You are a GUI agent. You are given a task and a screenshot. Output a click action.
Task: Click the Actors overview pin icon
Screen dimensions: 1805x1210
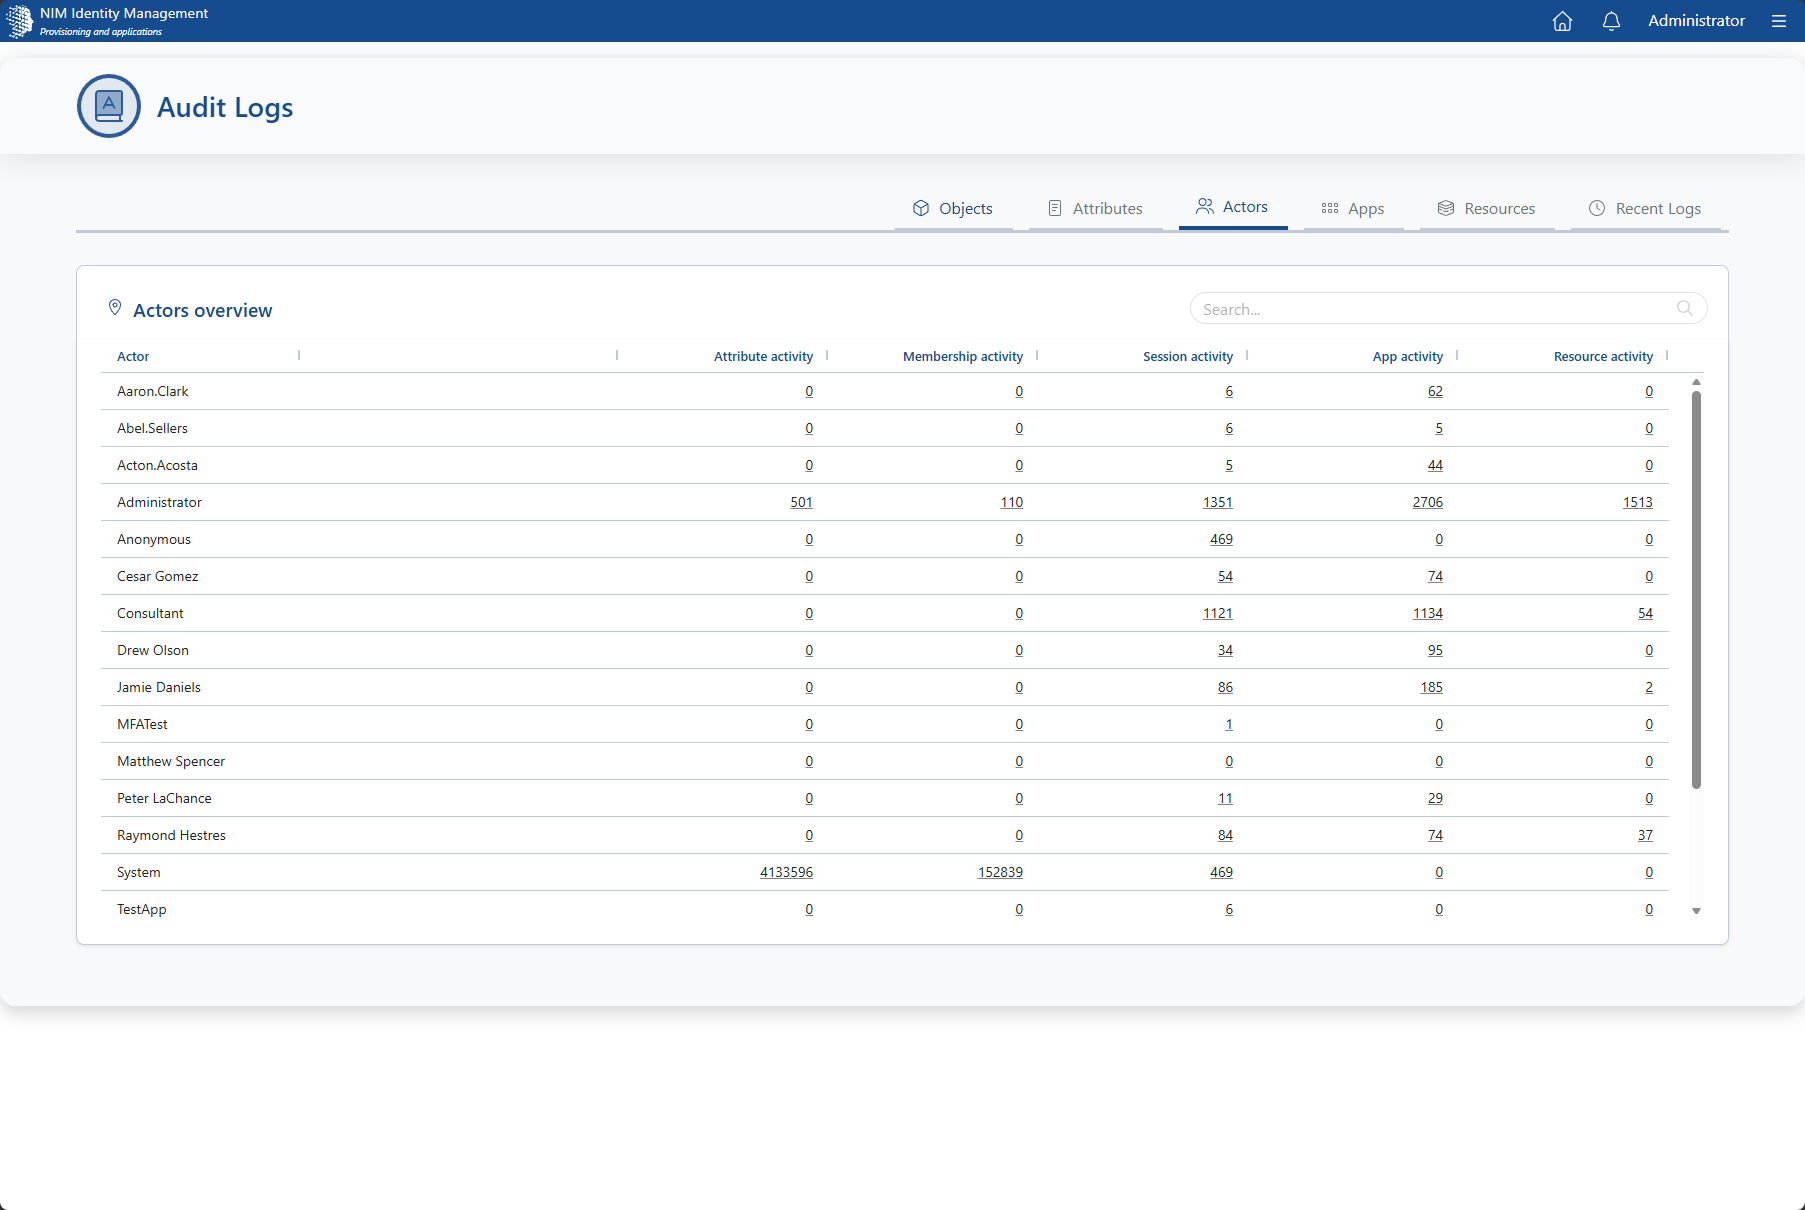pos(115,308)
